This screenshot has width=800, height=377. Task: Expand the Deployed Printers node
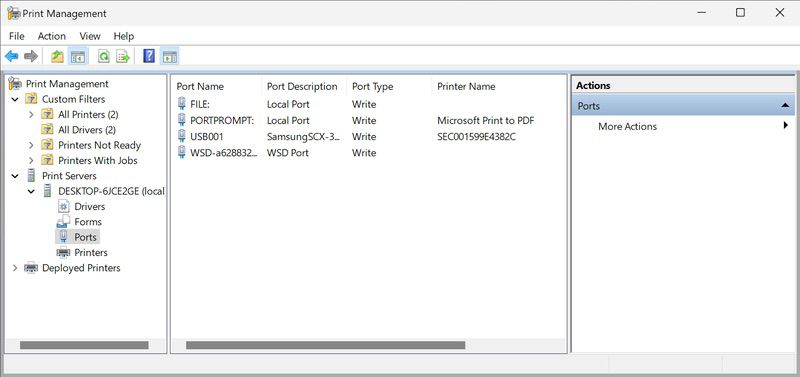(15, 268)
